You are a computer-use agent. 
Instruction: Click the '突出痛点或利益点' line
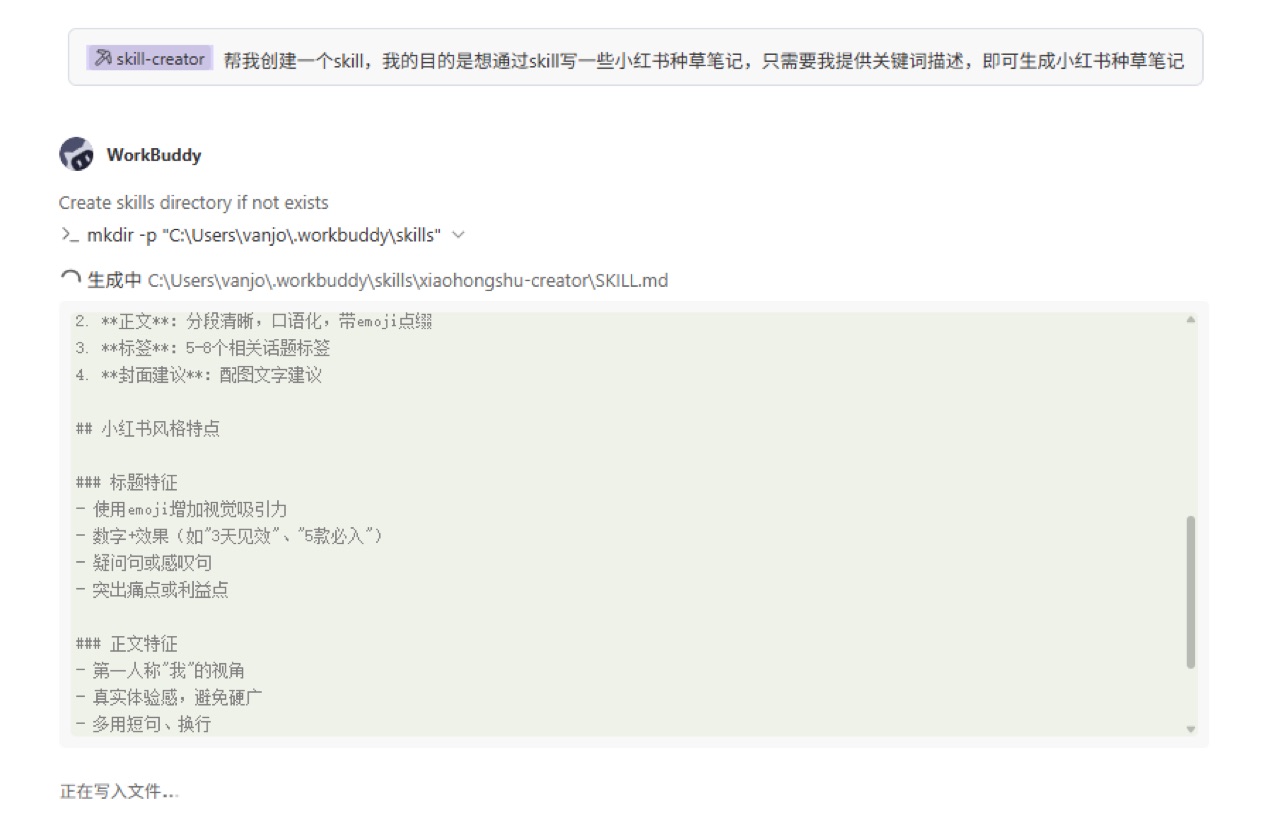152,591
